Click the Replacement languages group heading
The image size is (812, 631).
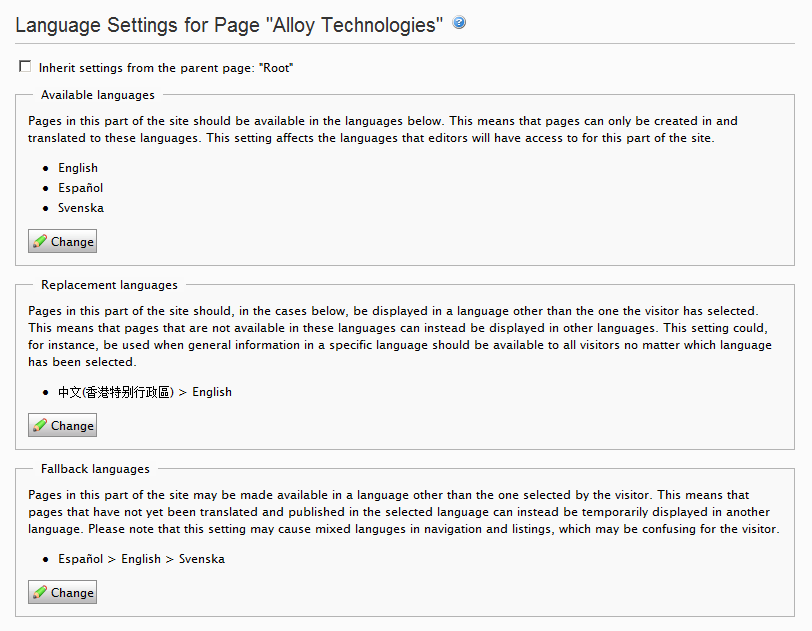click(x=109, y=285)
